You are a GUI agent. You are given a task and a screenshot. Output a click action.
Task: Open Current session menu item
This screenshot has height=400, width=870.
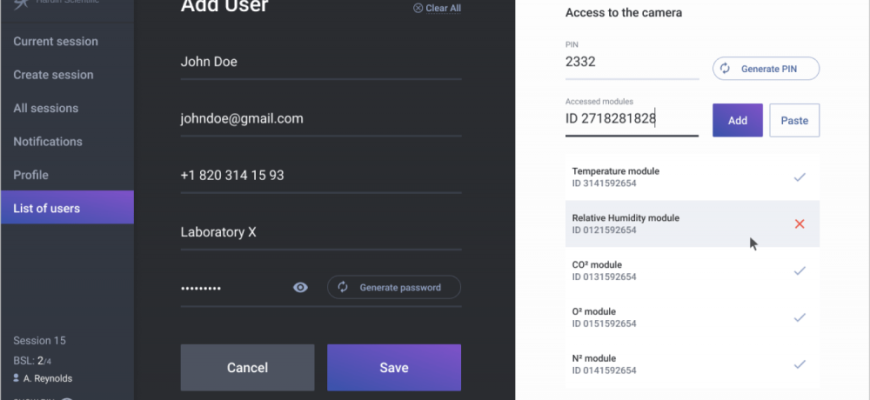click(x=56, y=42)
